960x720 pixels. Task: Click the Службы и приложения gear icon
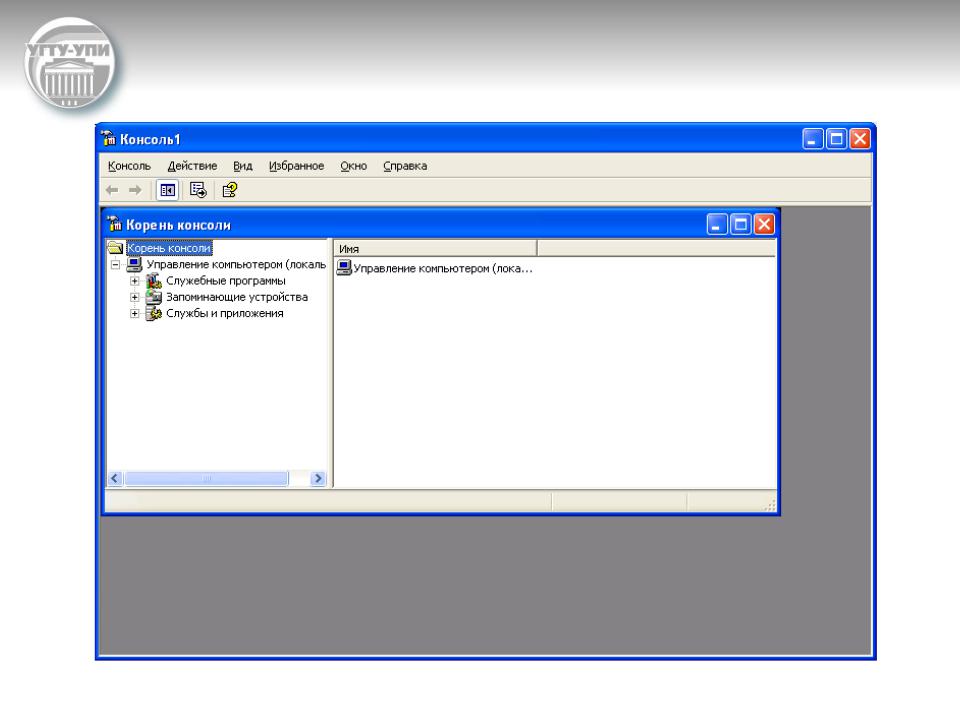point(154,313)
